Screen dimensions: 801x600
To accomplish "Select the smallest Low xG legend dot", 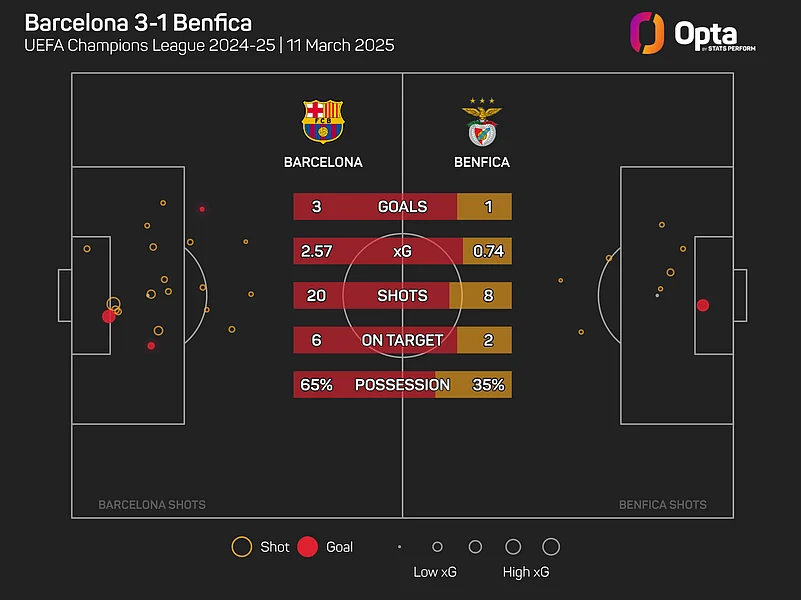I will [399, 547].
